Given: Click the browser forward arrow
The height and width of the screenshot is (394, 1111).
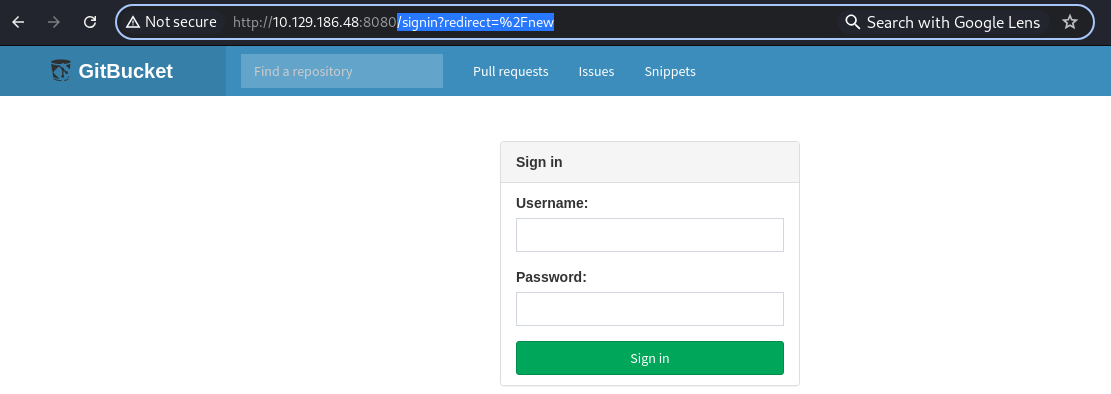Looking at the screenshot, I should point(54,22).
